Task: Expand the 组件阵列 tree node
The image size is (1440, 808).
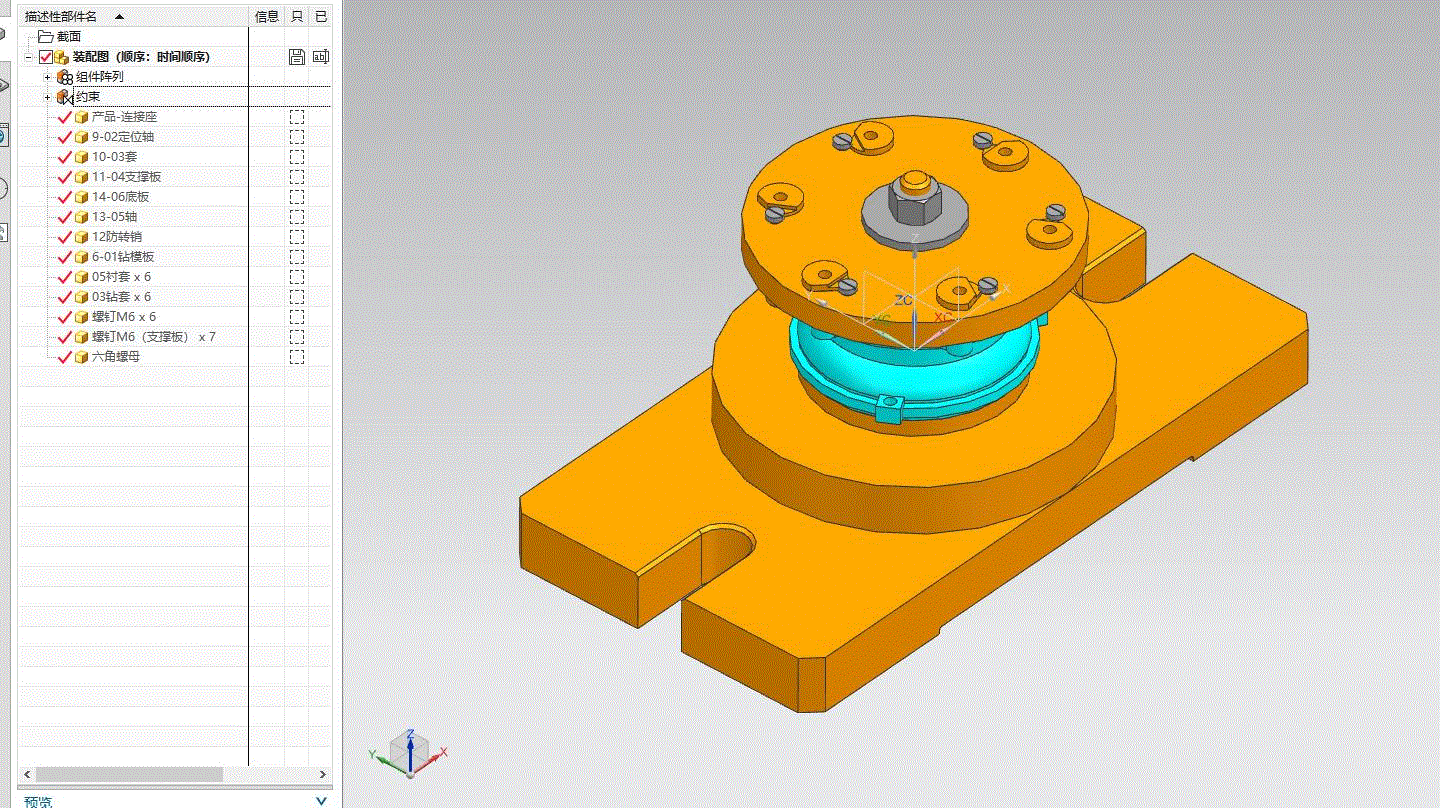Action: tap(47, 77)
